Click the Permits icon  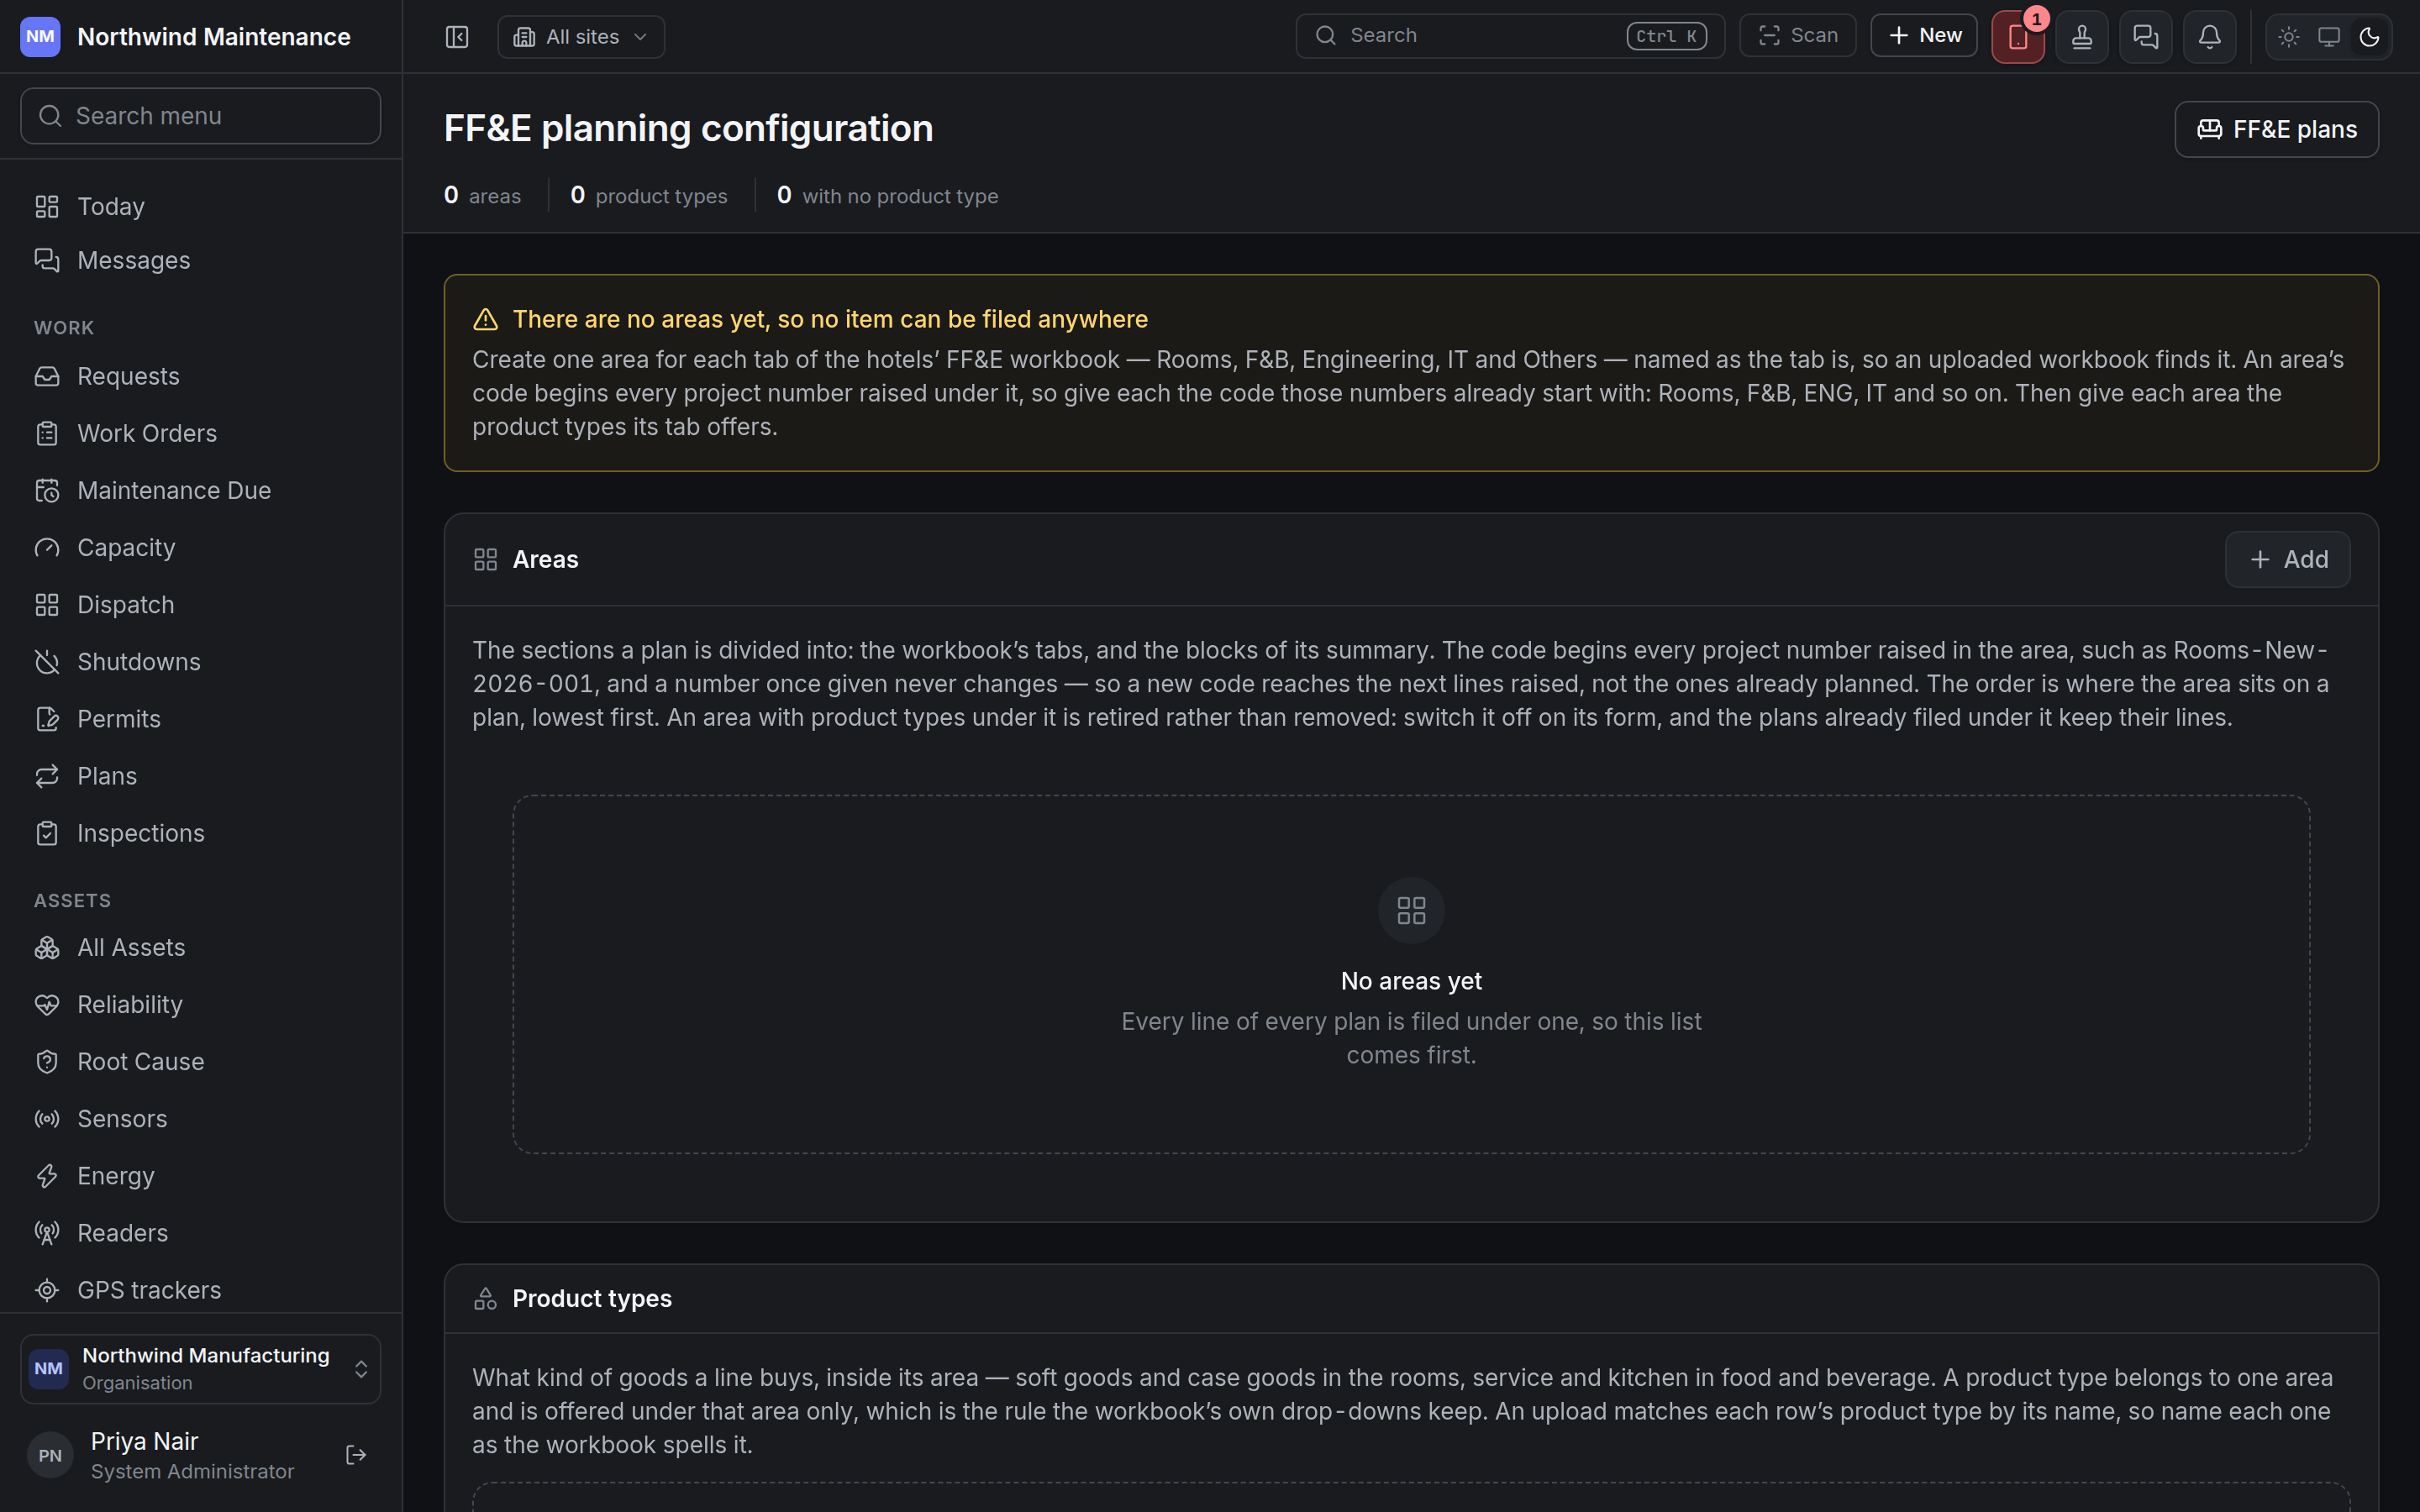coord(47,719)
